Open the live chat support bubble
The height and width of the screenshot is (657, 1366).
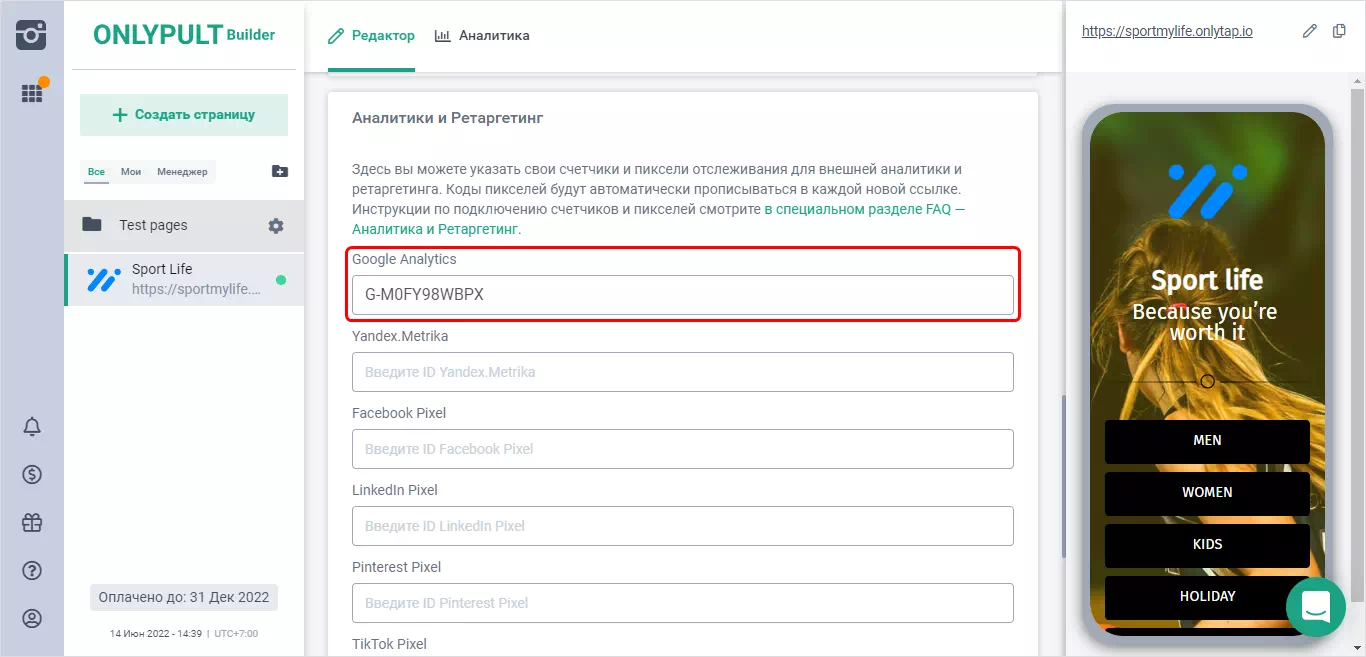pos(1315,607)
